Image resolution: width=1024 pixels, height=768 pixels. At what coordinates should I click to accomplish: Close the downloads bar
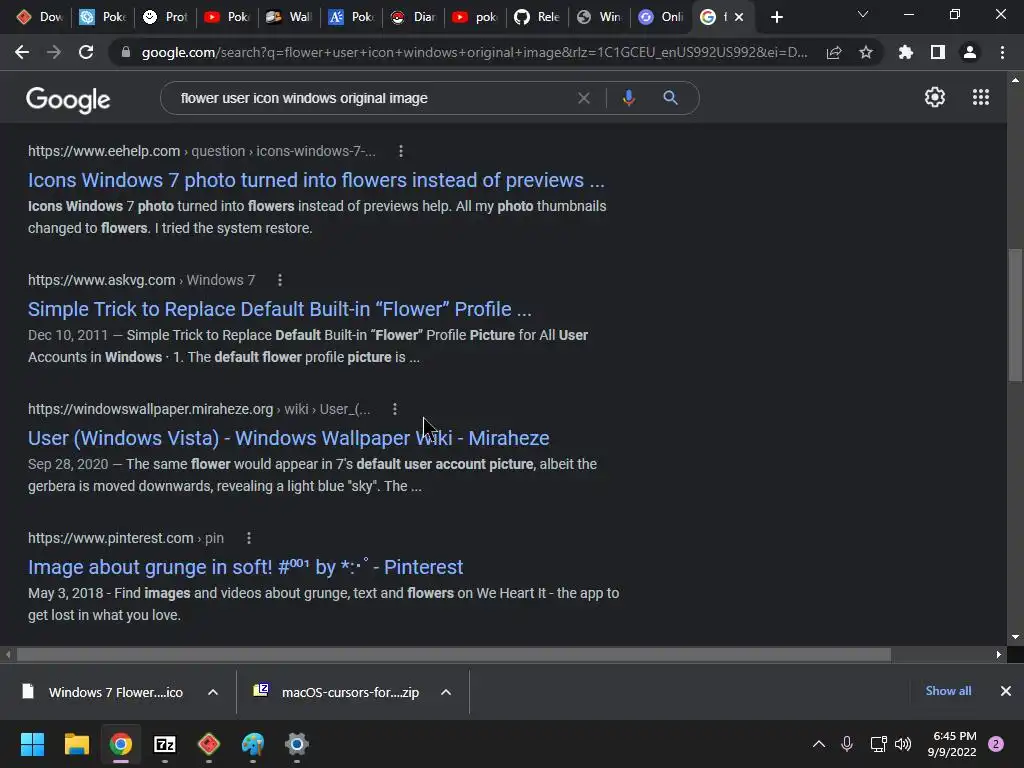1006,691
